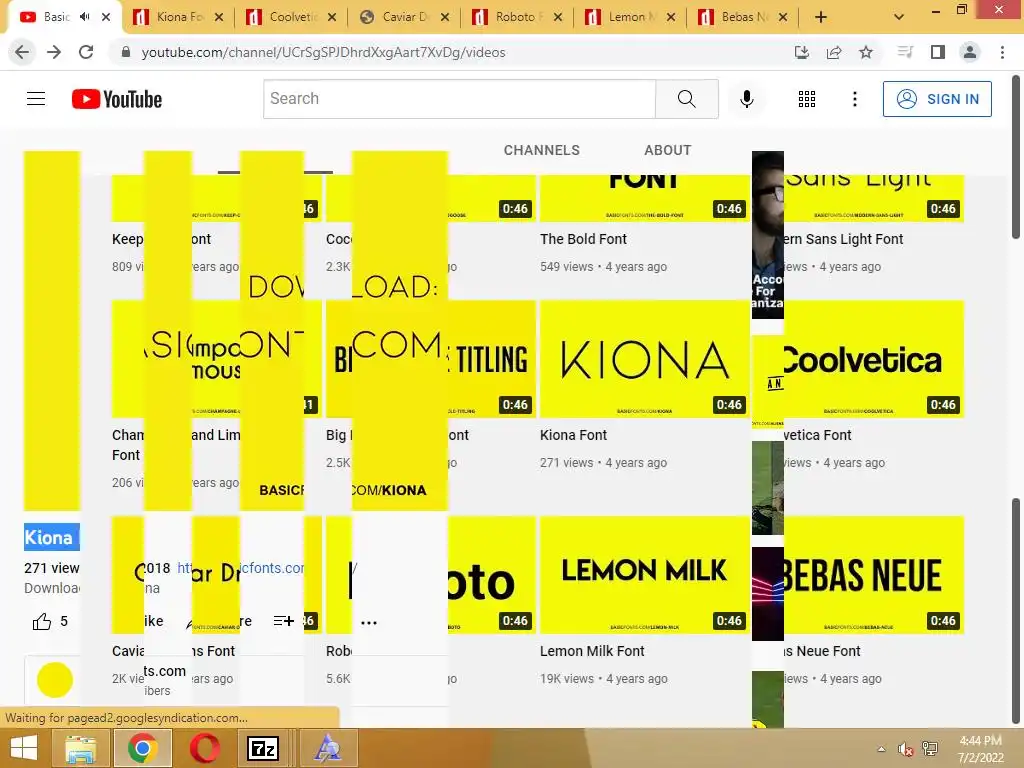Switch to the CHANNELS tab
The height and width of the screenshot is (768, 1024).
point(541,150)
